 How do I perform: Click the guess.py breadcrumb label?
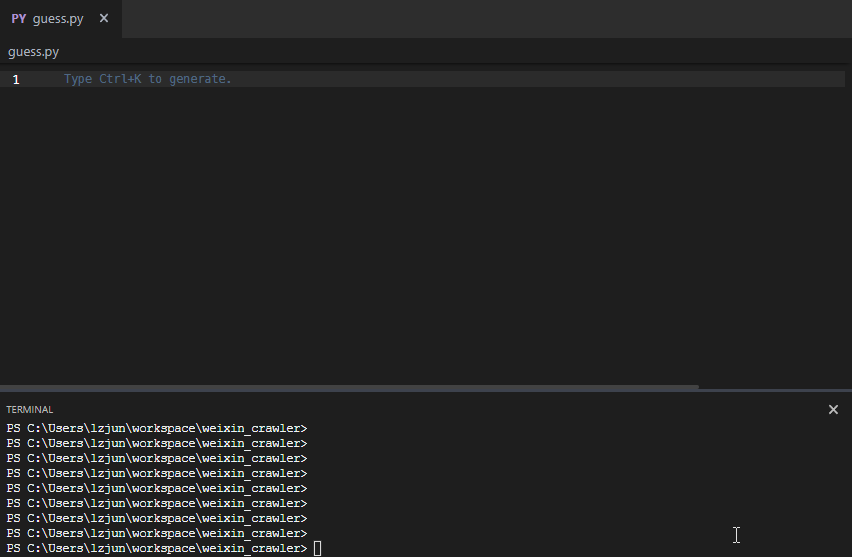33,52
